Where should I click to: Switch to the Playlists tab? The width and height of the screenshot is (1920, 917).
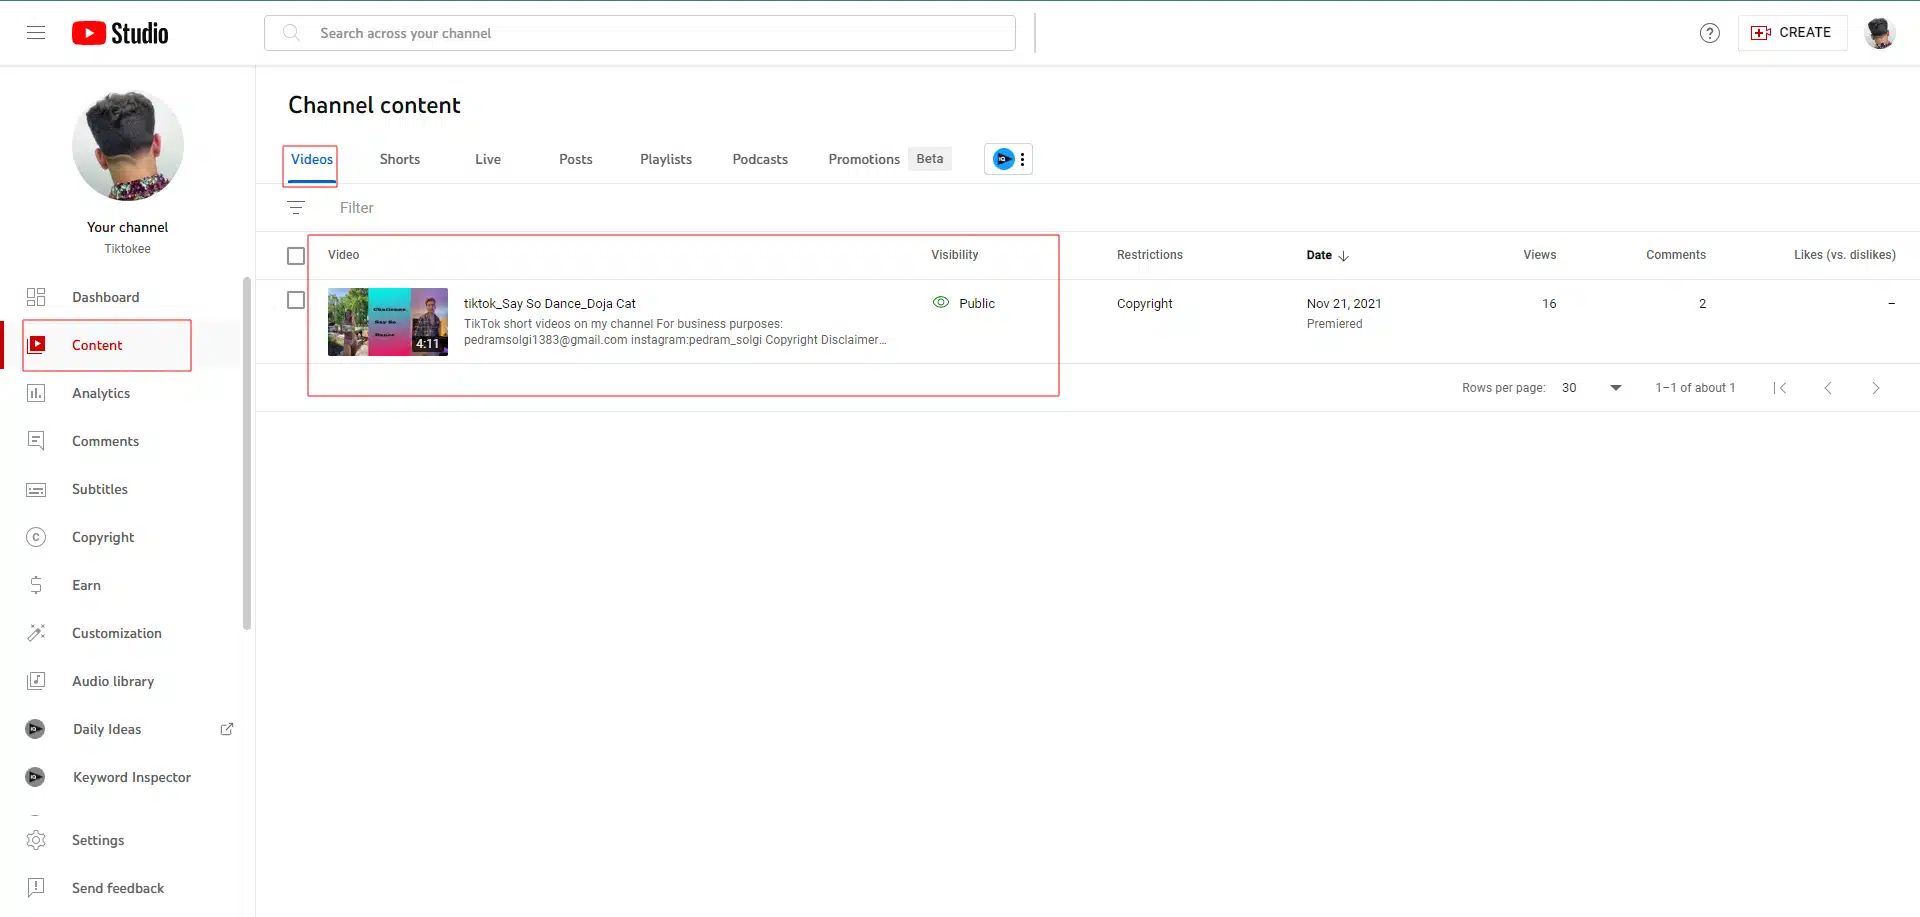(665, 159)
